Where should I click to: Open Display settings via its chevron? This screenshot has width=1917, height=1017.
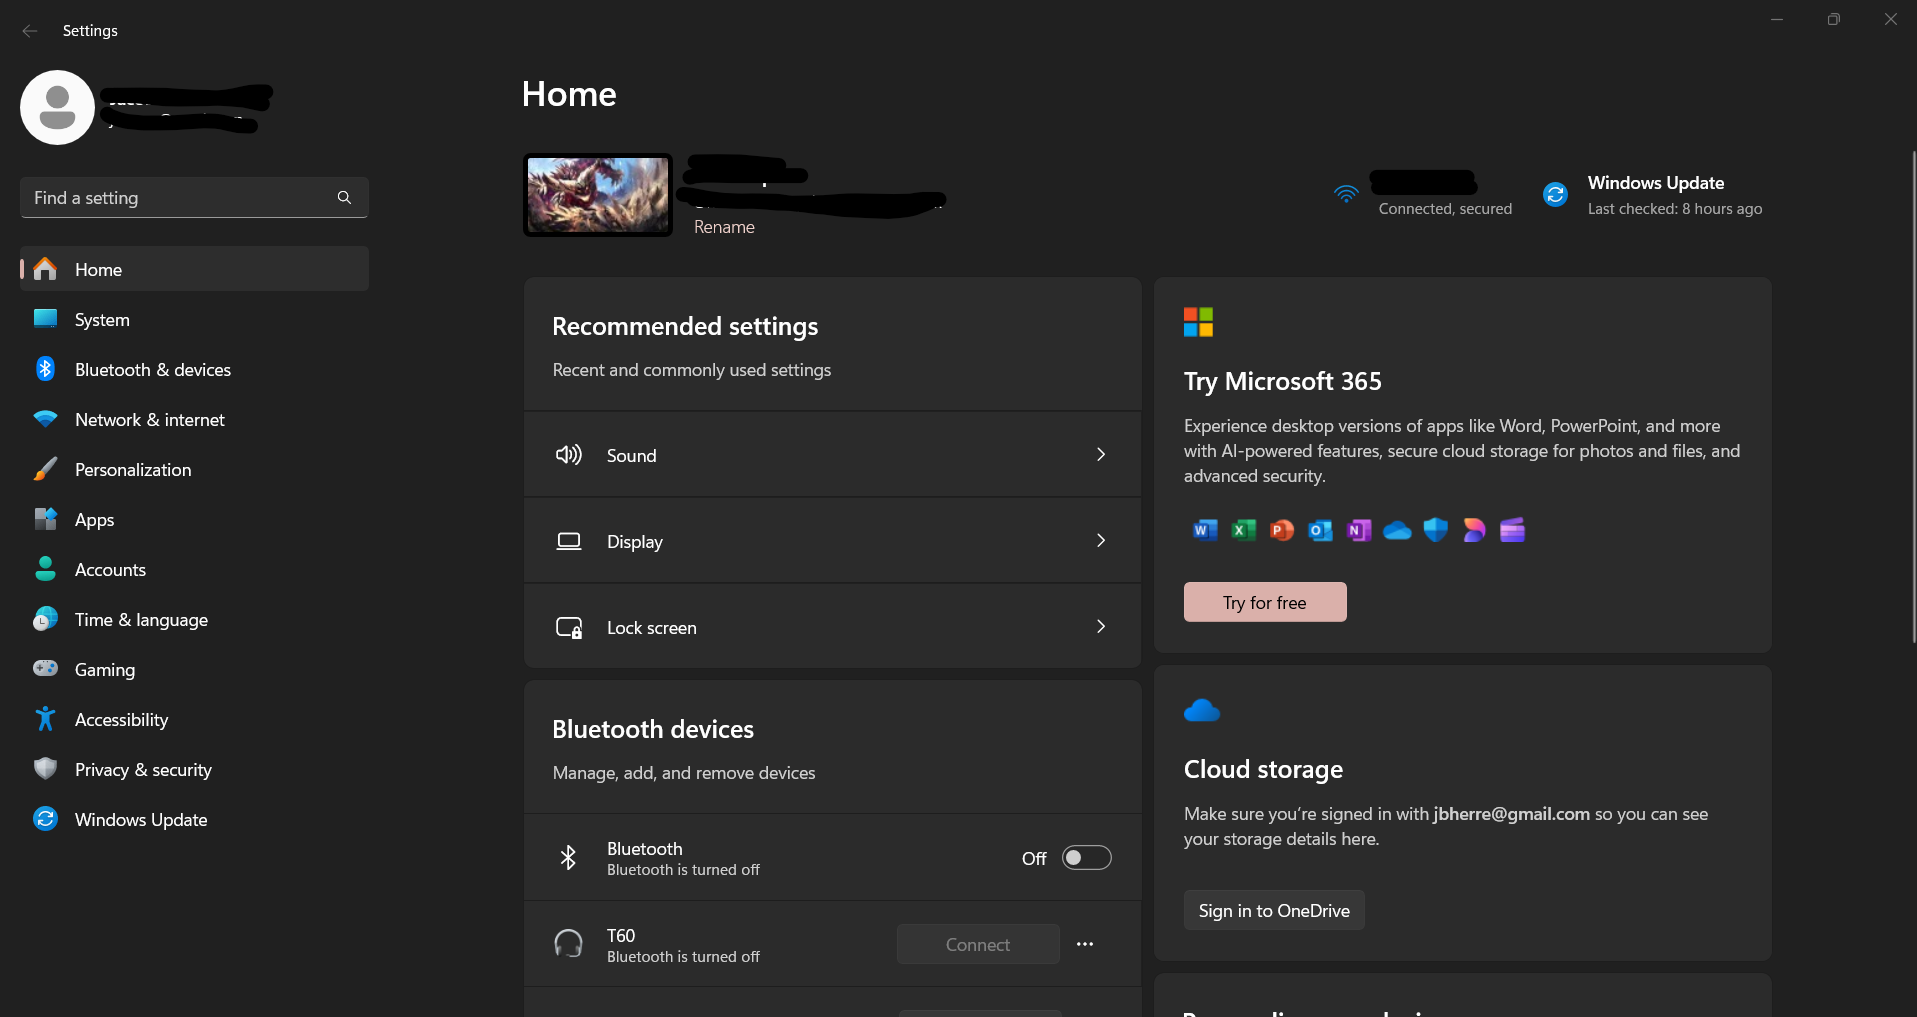pyautogui.click(x=1100, y=540)
